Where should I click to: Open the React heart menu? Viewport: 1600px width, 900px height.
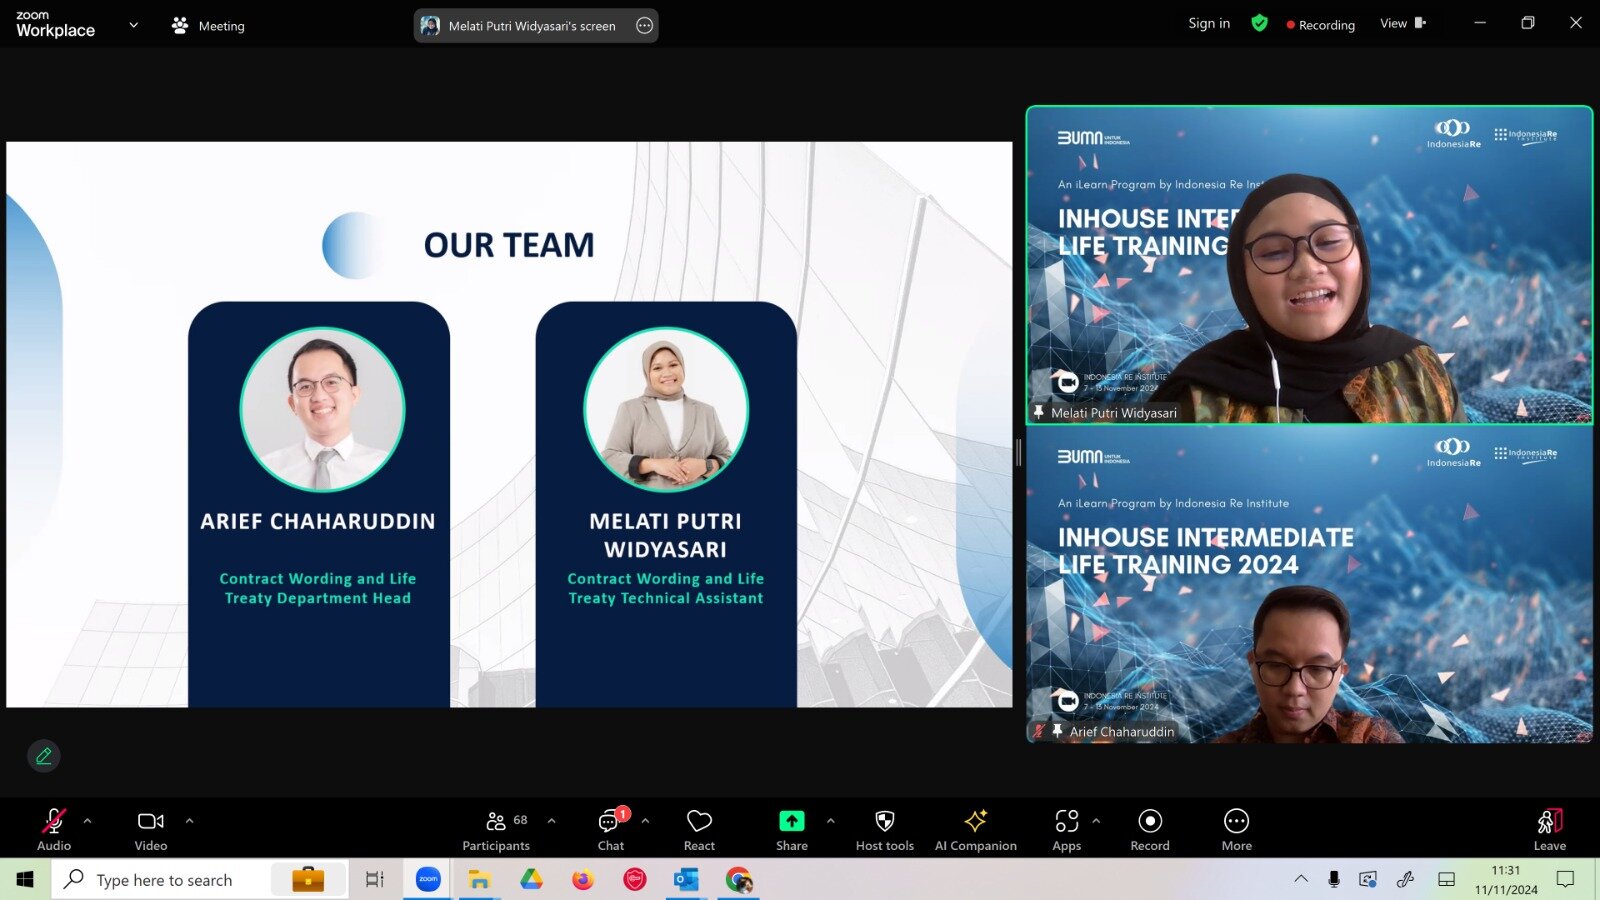699,829
